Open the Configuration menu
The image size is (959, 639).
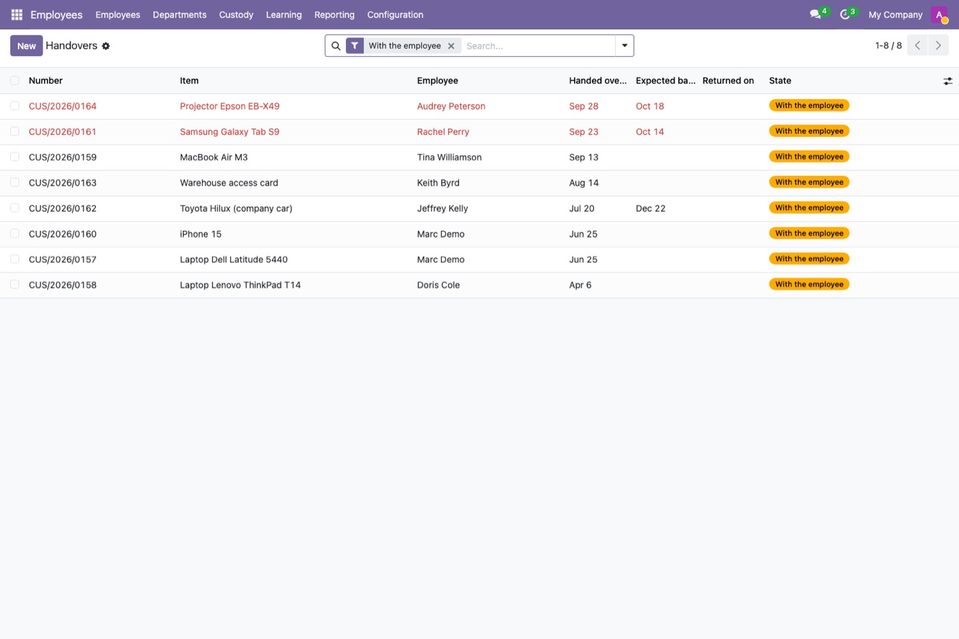pos(395,15)
